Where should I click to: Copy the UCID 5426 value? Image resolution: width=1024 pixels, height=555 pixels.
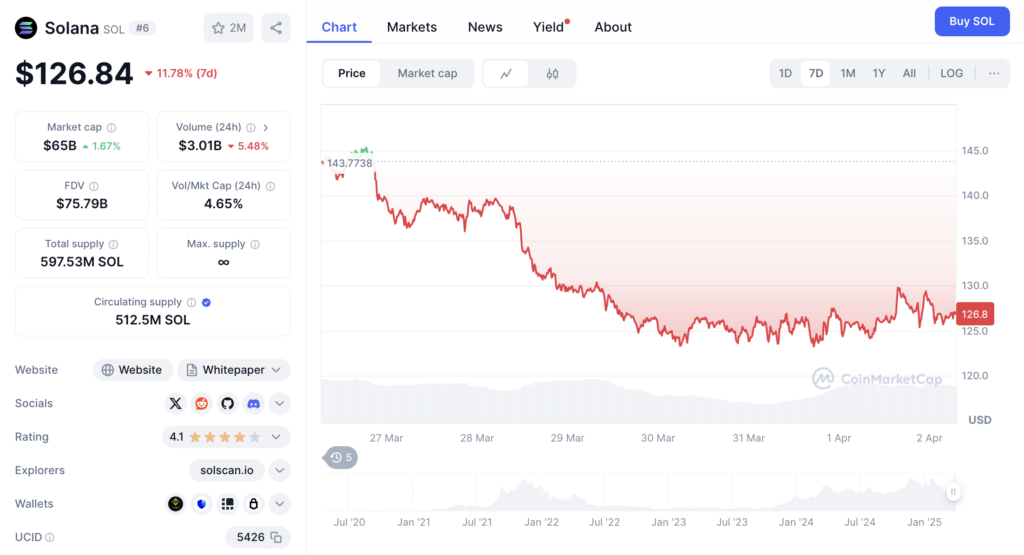click(x=276, y=537)
